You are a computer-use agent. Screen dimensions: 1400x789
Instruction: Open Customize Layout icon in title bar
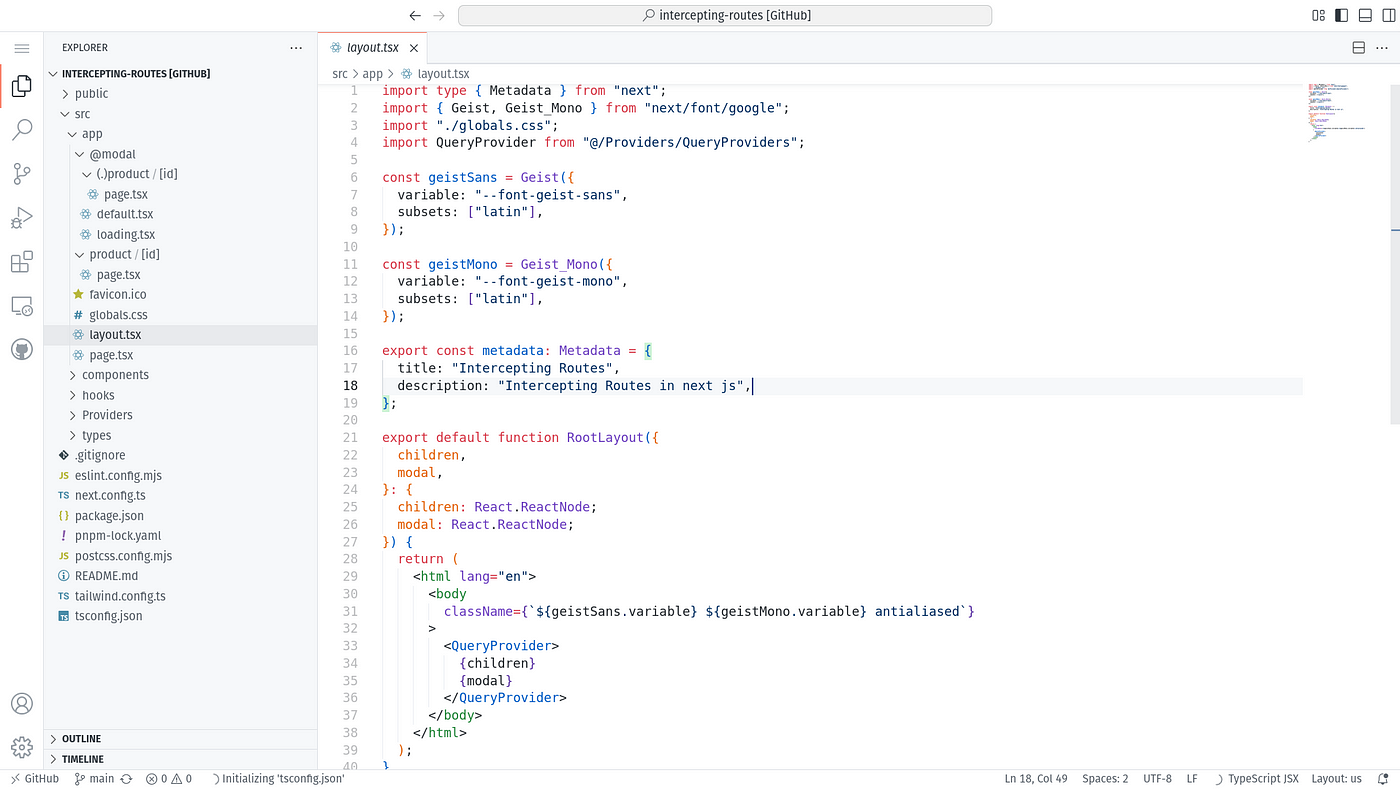click(x=1318, y=15)
